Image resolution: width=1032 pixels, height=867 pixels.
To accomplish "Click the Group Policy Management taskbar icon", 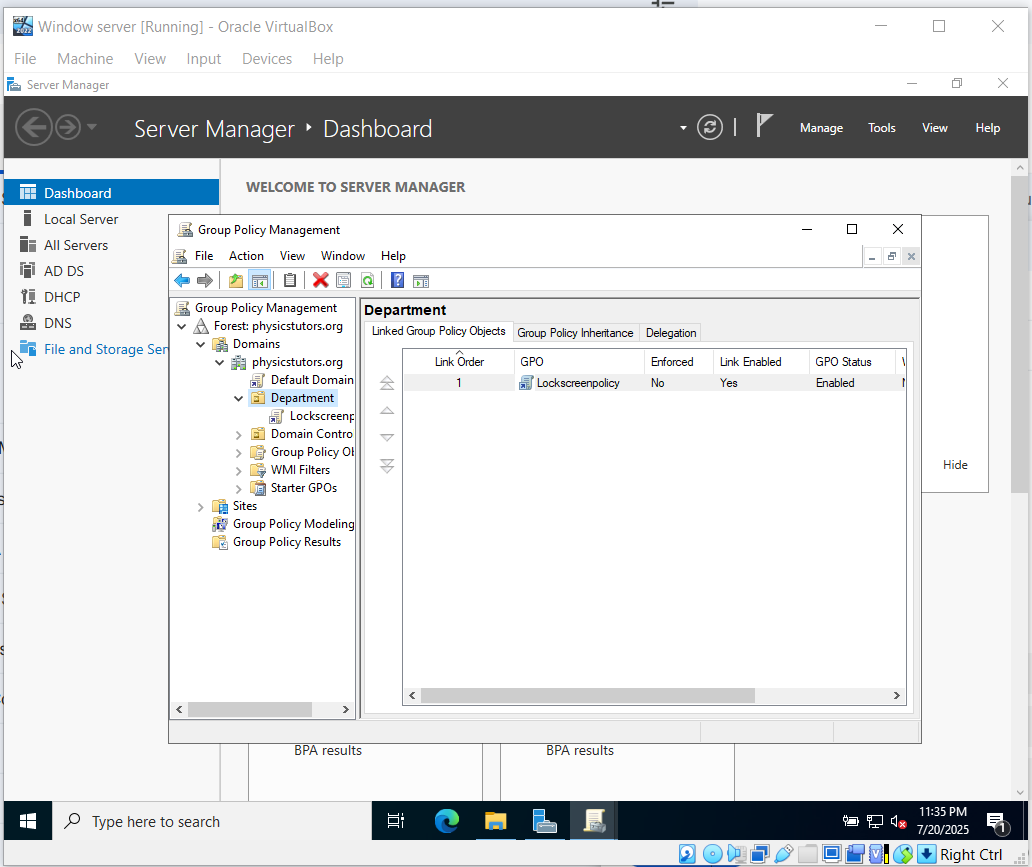I will tap(594, 821).
